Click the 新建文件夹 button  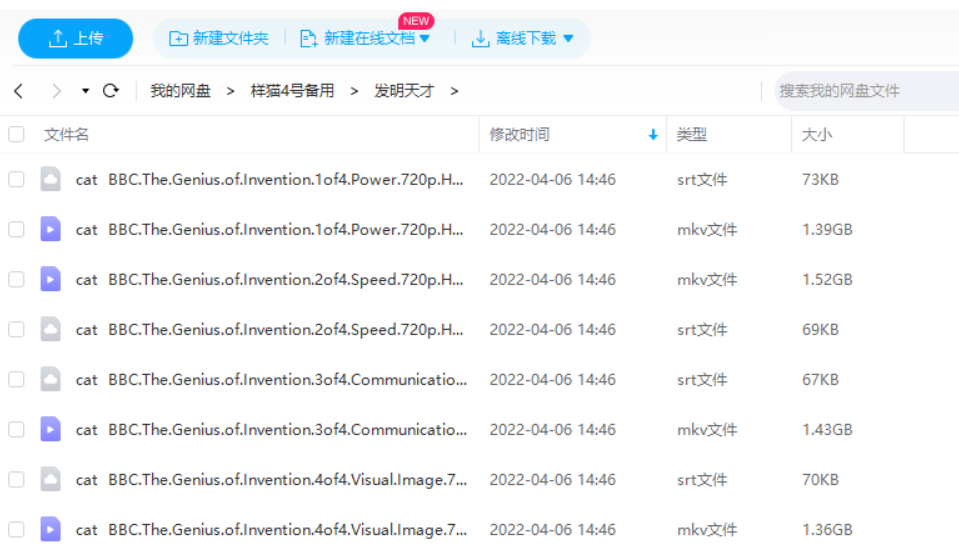pyautogui.click(x=219, y=38)
